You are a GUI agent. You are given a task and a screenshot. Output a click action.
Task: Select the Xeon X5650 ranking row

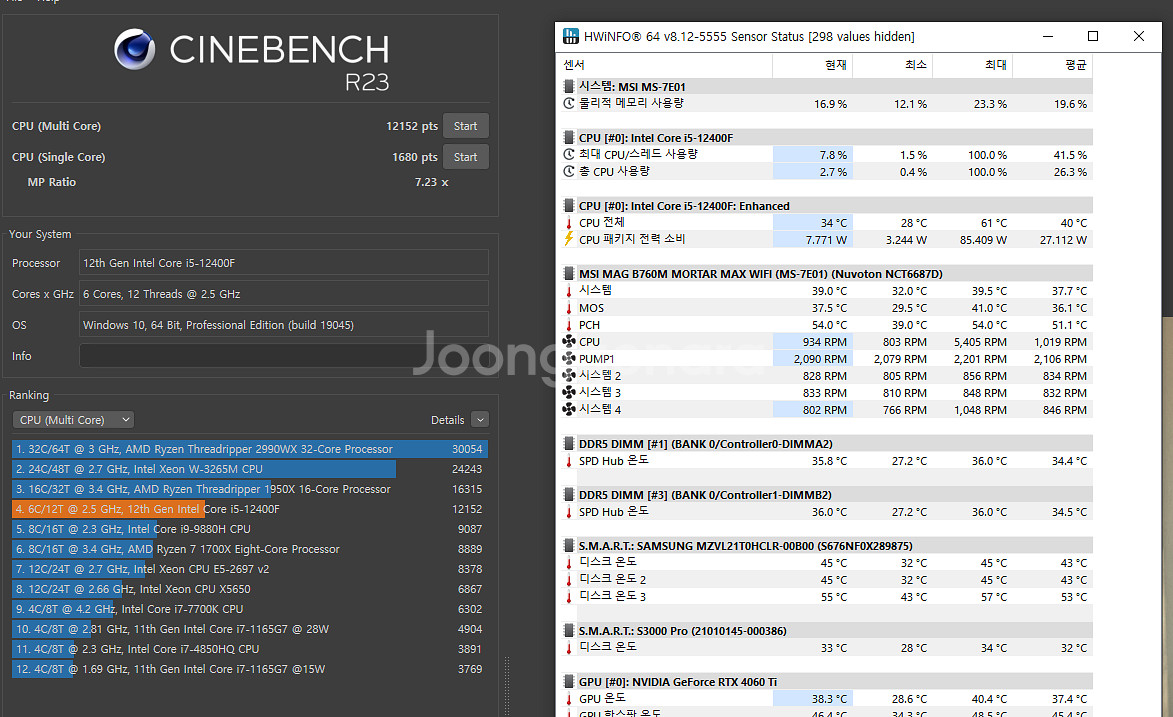(x=250, y=589)
